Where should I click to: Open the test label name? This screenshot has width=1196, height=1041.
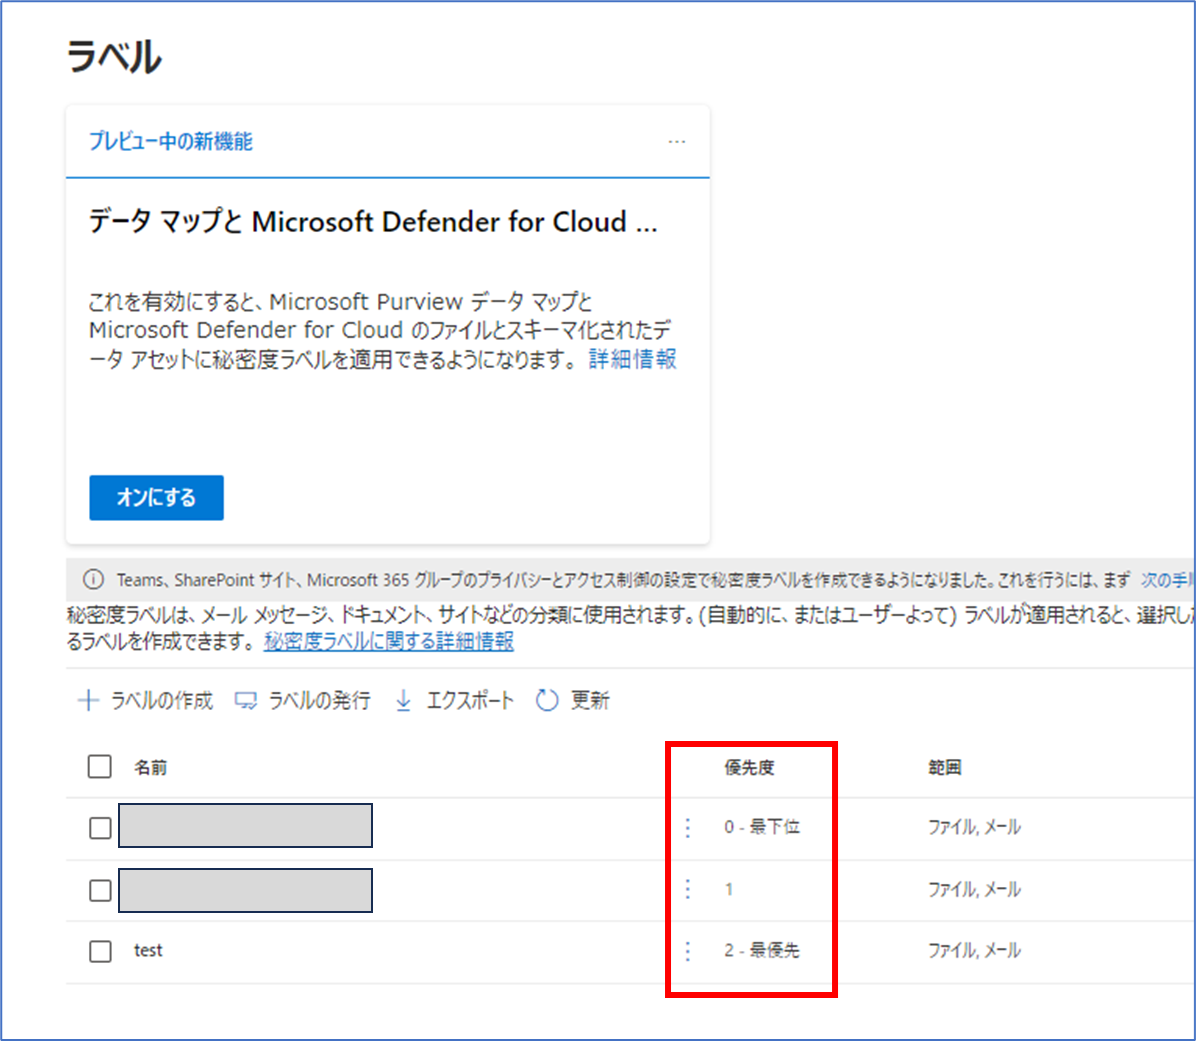tap(148, 950)
